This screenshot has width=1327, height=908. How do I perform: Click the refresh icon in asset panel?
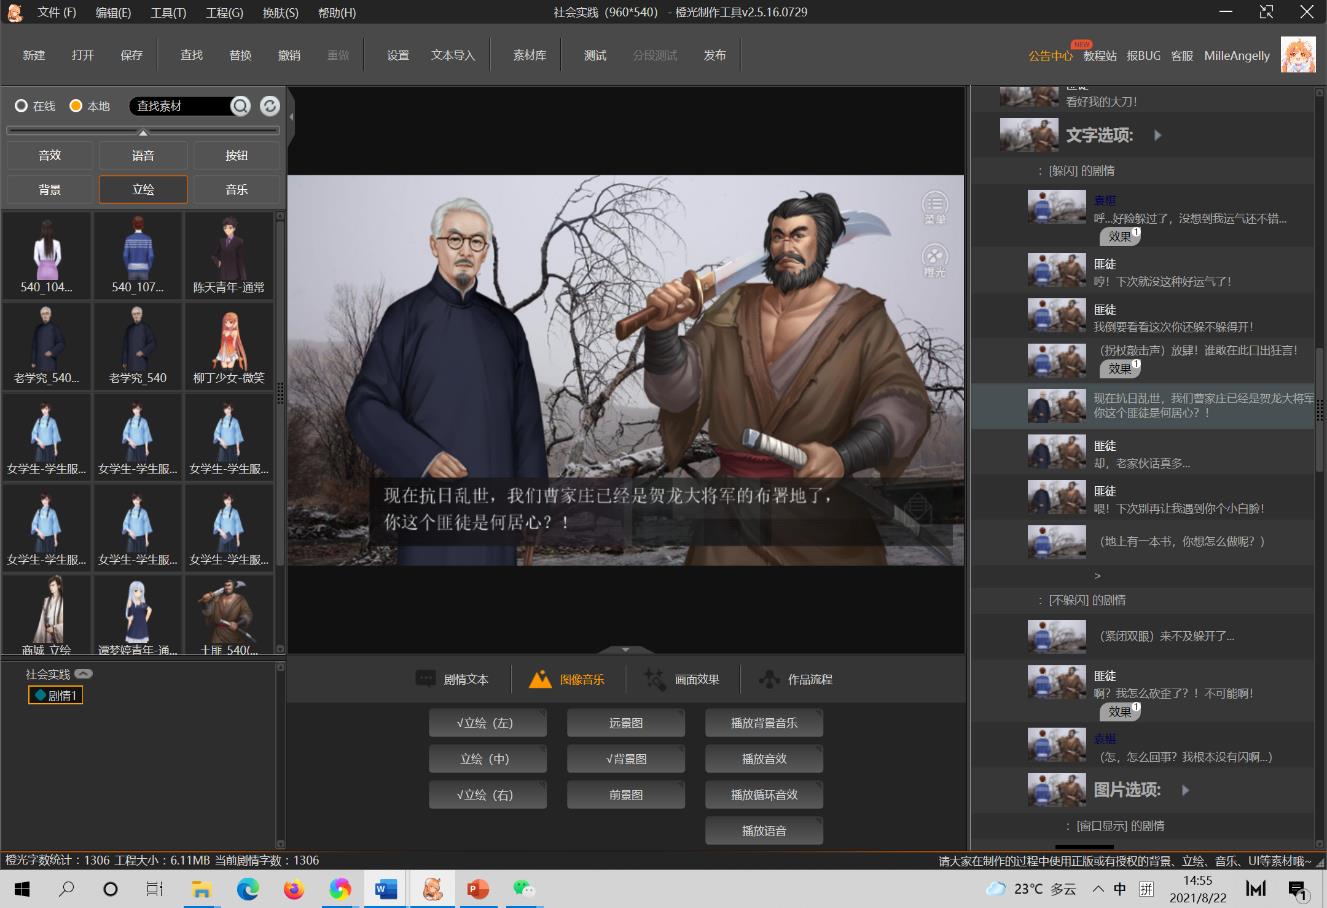[x=269, y=106]
